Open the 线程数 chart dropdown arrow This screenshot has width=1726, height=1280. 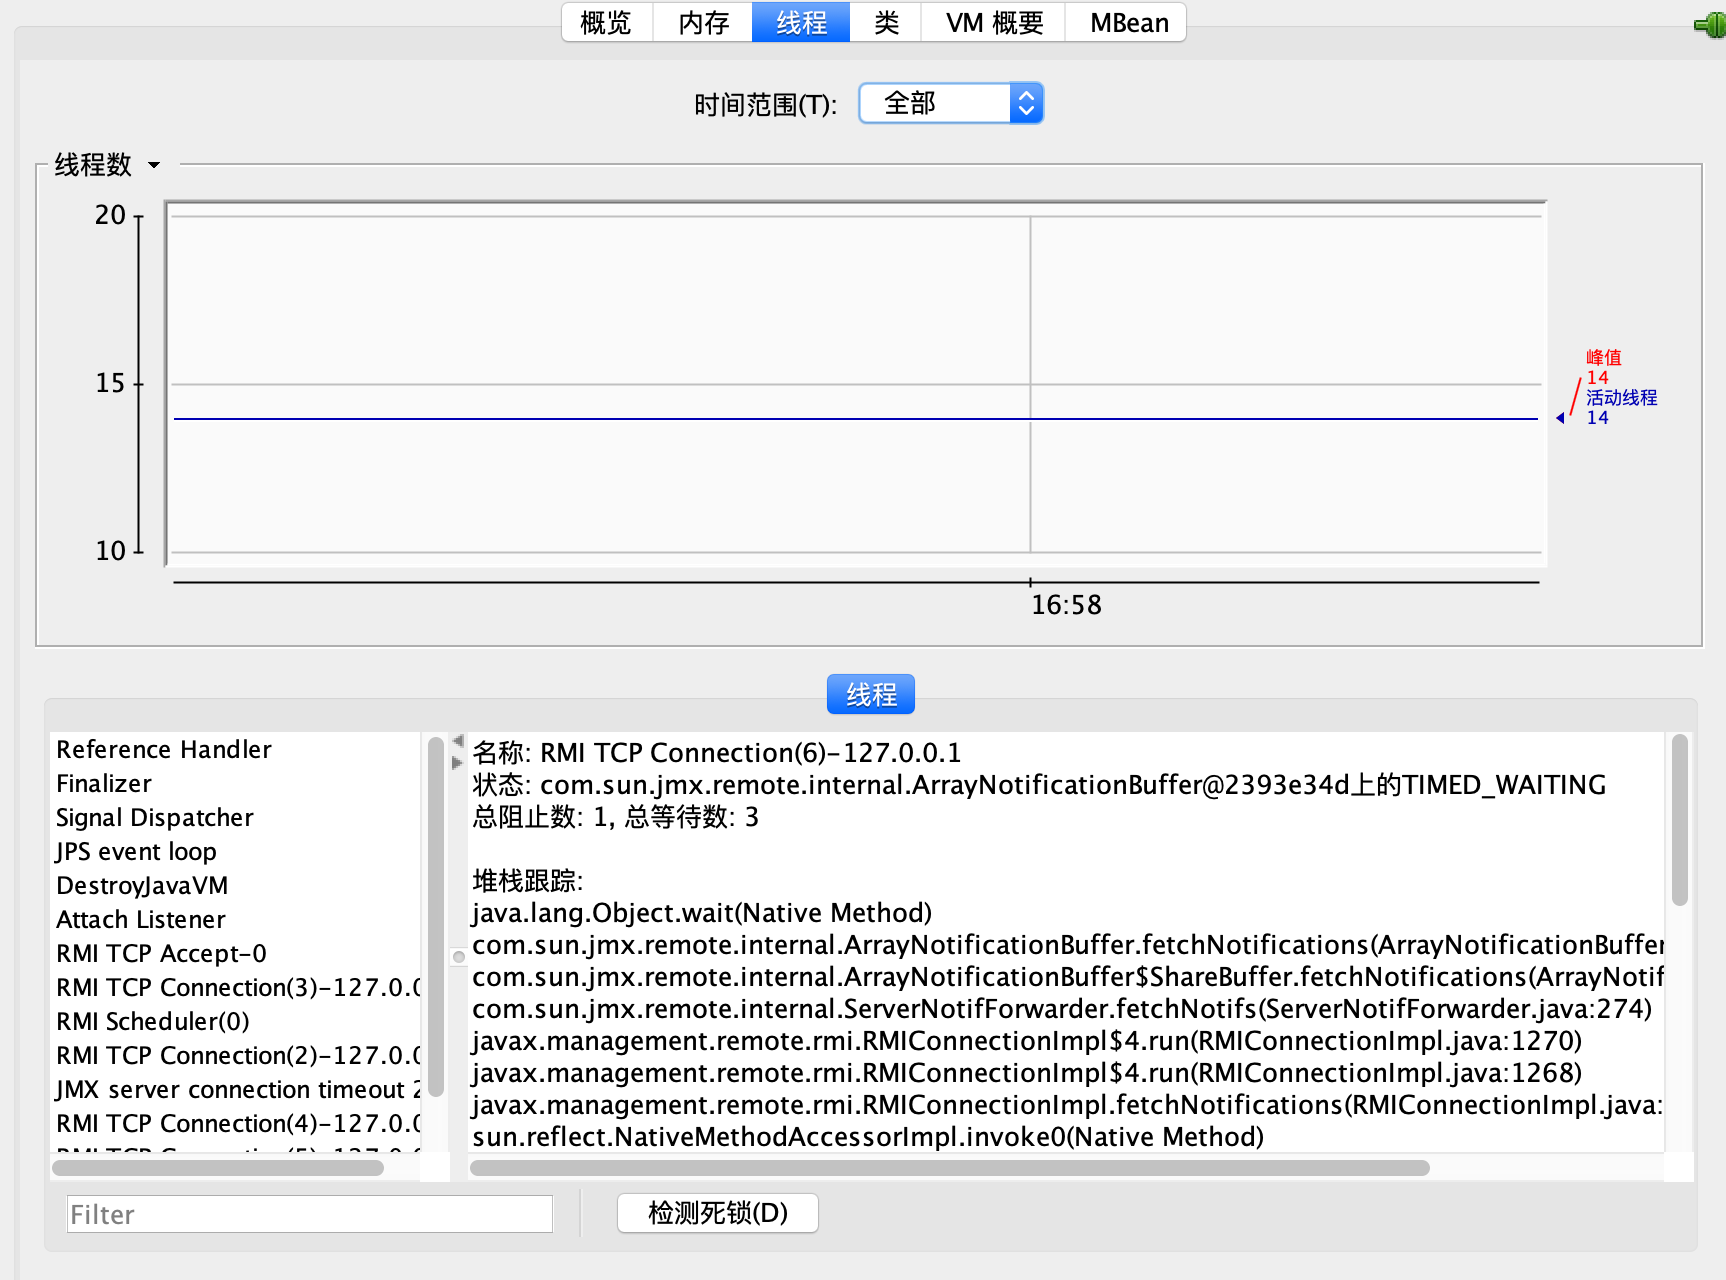tap(154, 165)
